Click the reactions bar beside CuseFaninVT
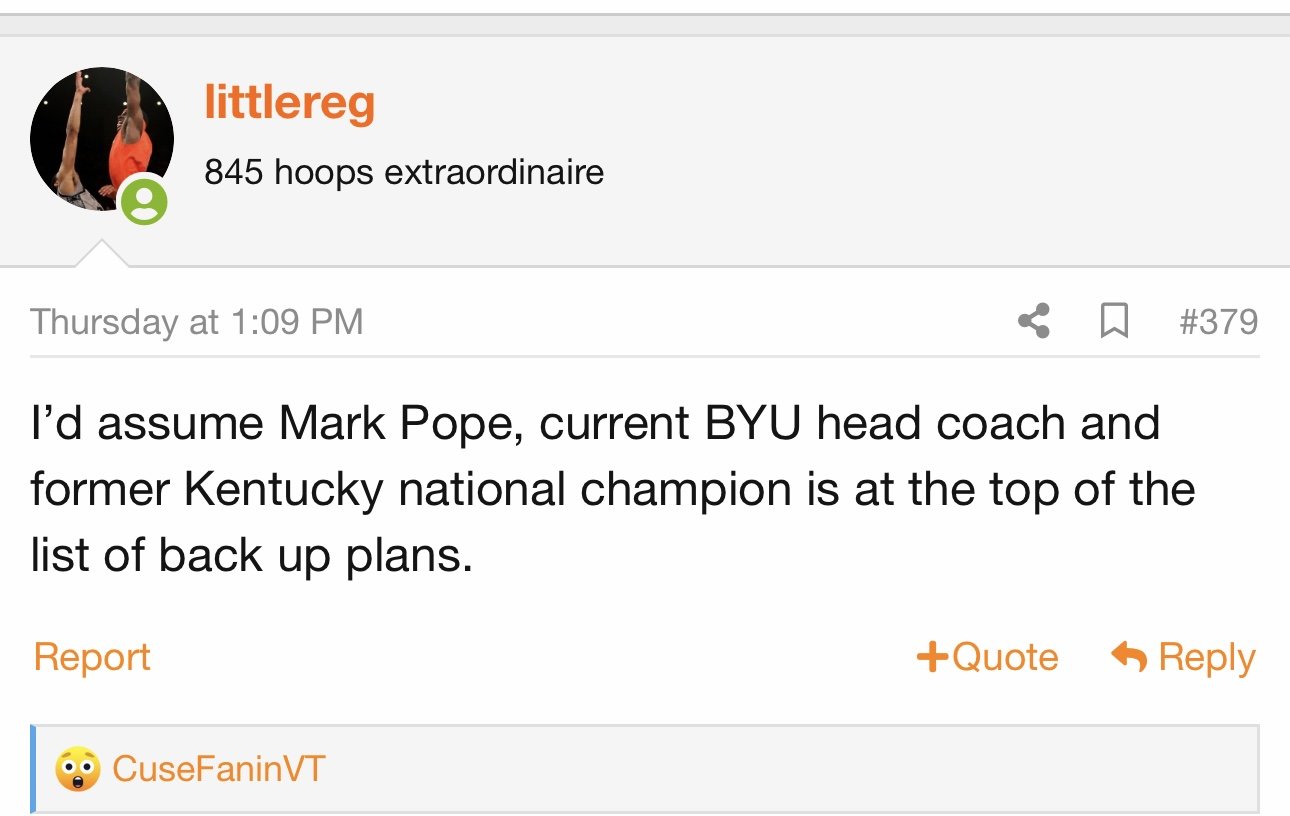Screen dimensions: 1290x816 645,769
